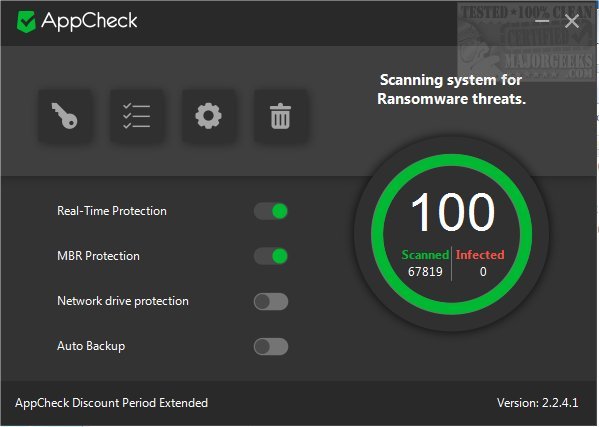Turn off the MBR Protection switch

click(x=271, y=256)
